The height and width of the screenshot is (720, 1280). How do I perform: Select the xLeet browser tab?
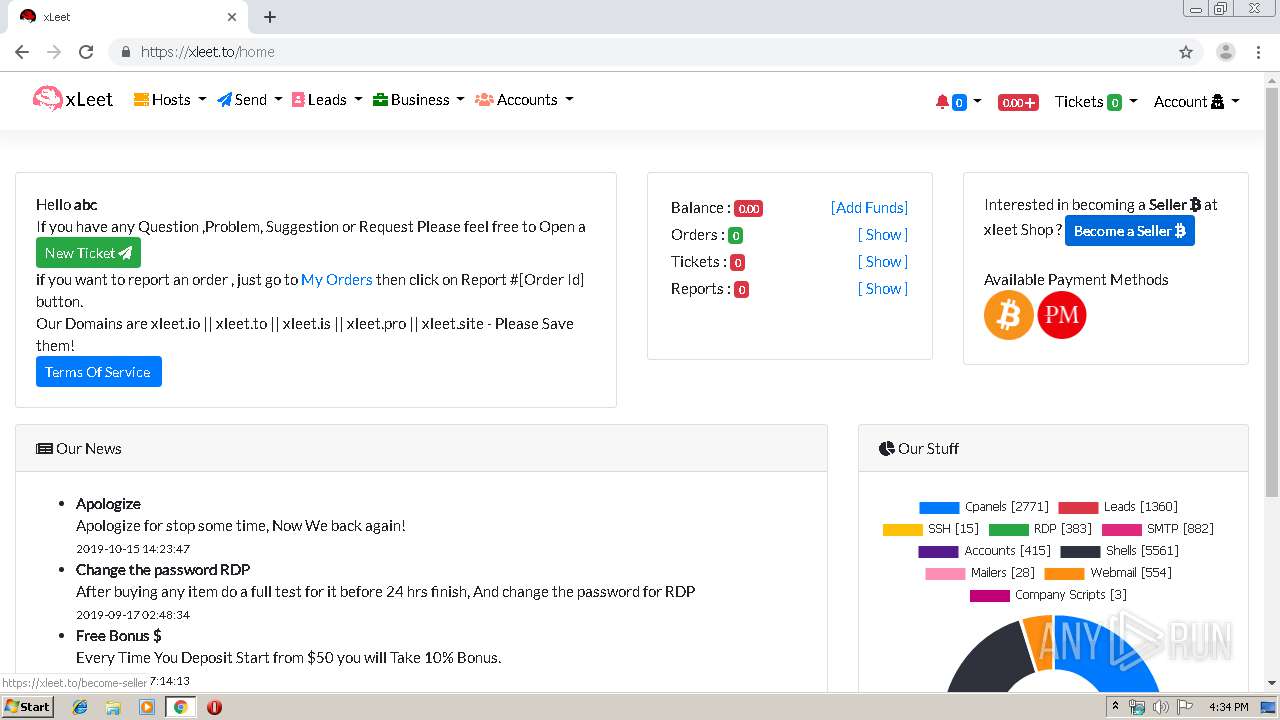coord(127,17)
